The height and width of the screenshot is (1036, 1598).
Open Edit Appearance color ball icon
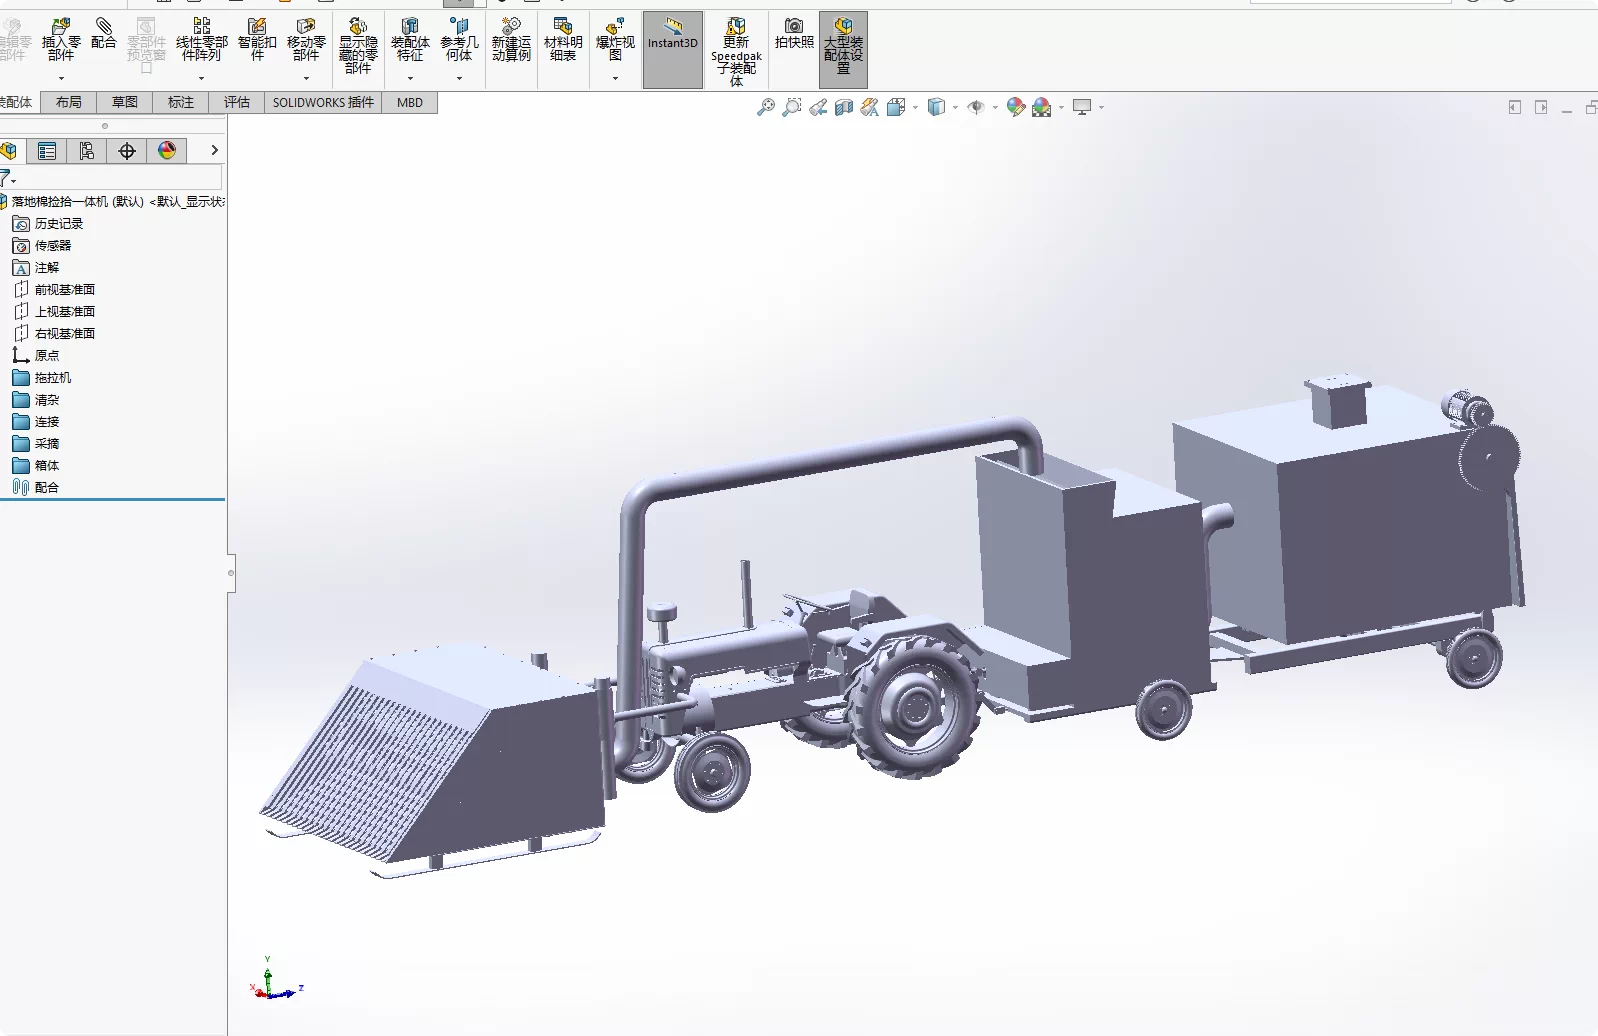[1016, 107]
